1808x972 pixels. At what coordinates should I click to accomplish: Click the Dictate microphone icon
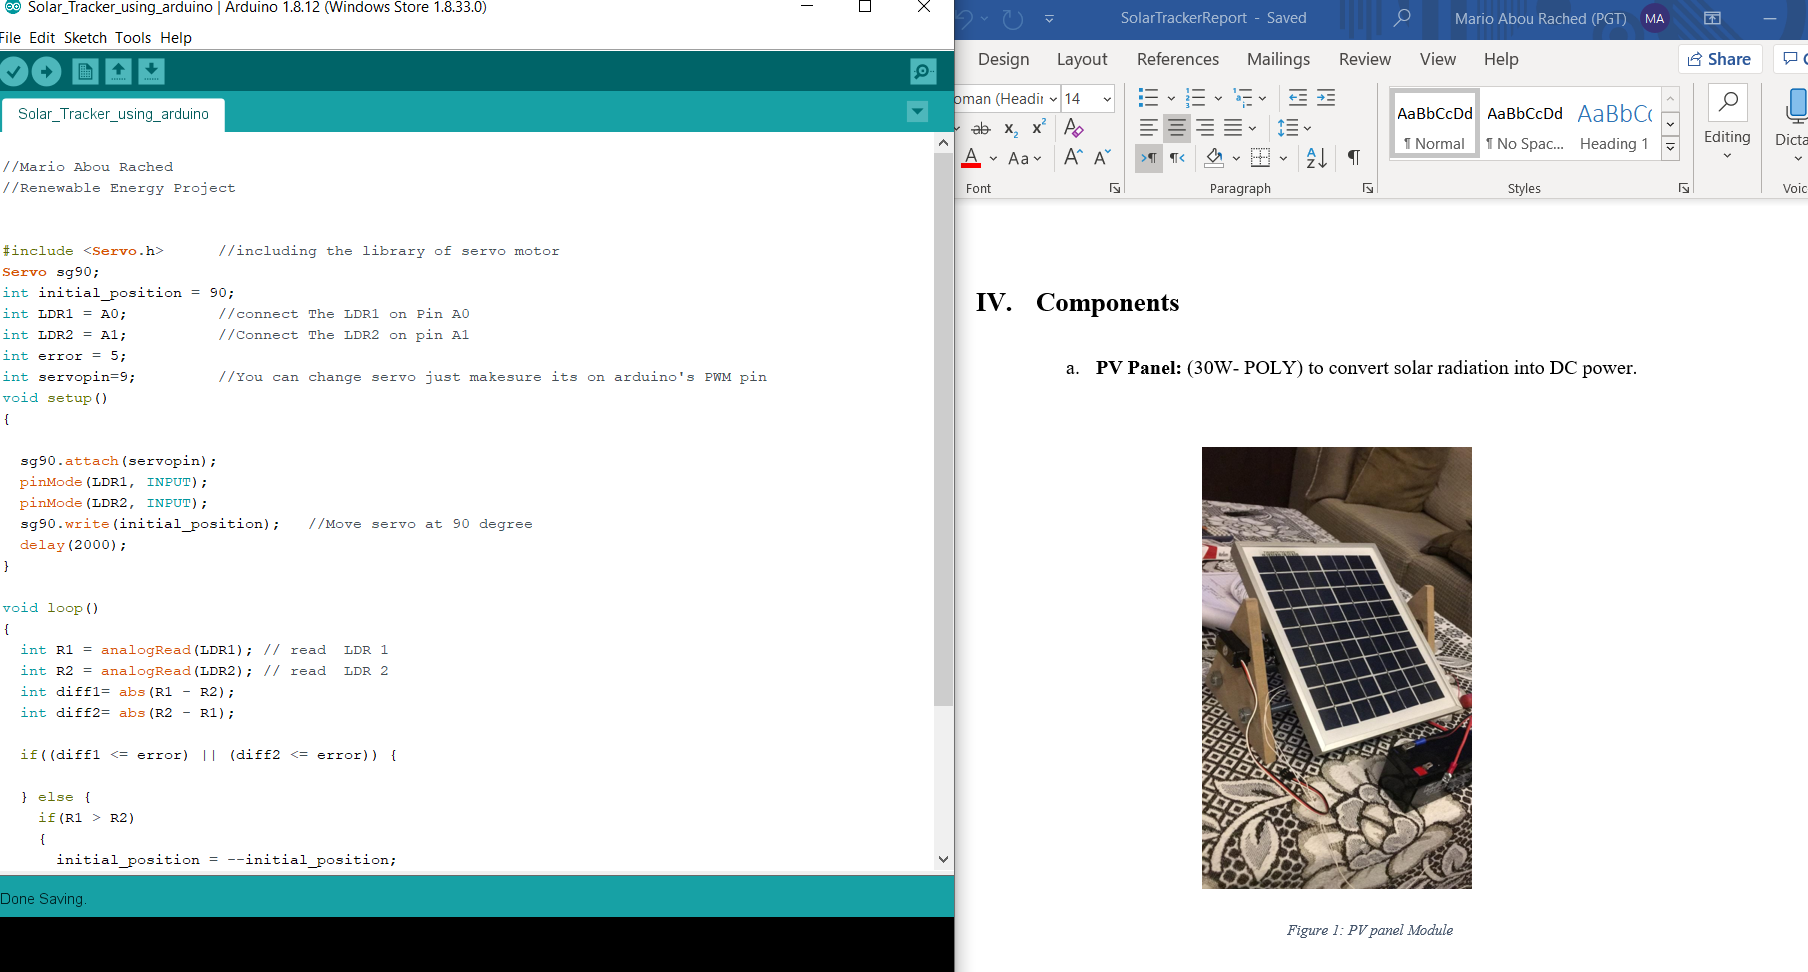click(x=1796, y=107)
